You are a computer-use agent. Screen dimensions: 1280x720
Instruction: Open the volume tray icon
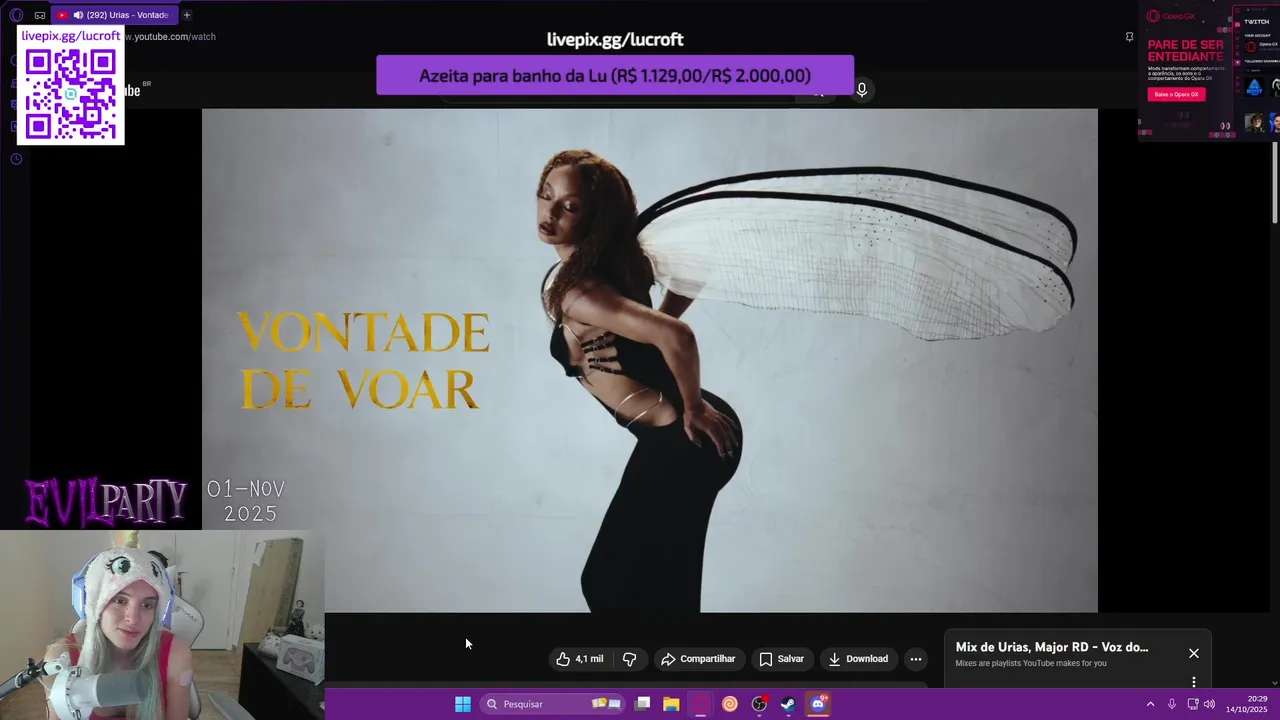tap(1209, 704)
